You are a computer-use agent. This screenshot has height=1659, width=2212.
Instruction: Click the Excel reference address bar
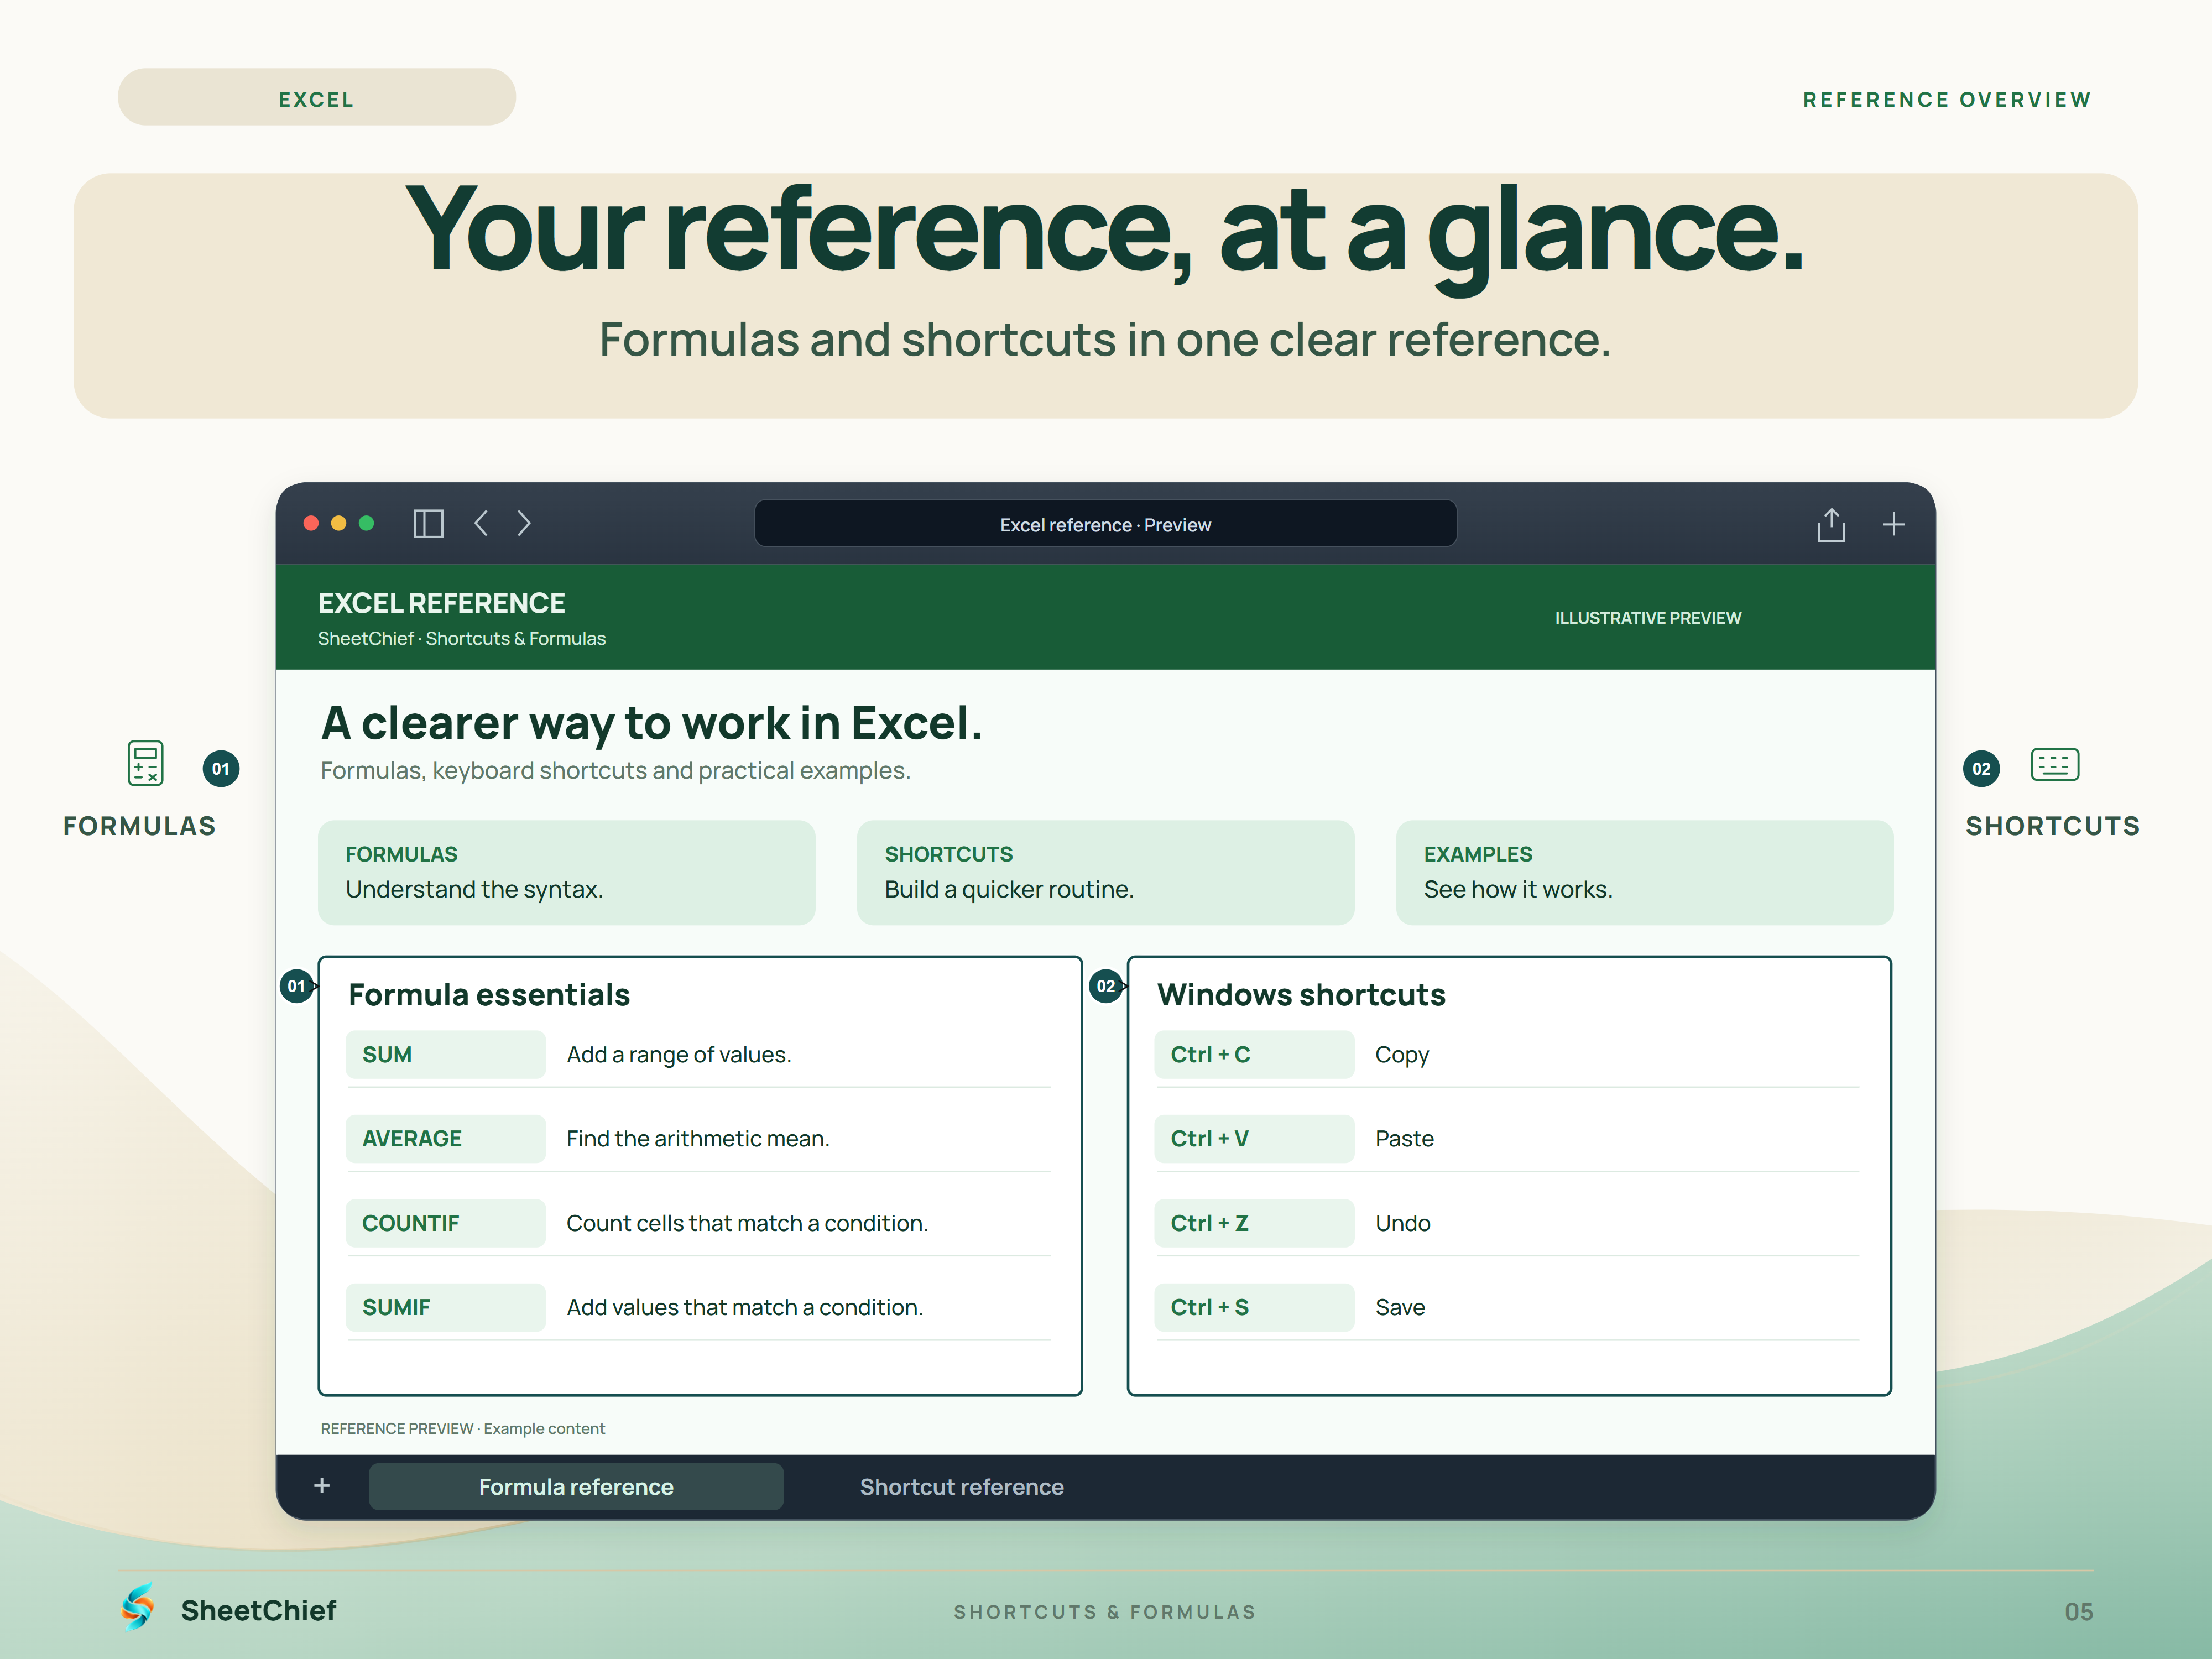(1106, 524)
